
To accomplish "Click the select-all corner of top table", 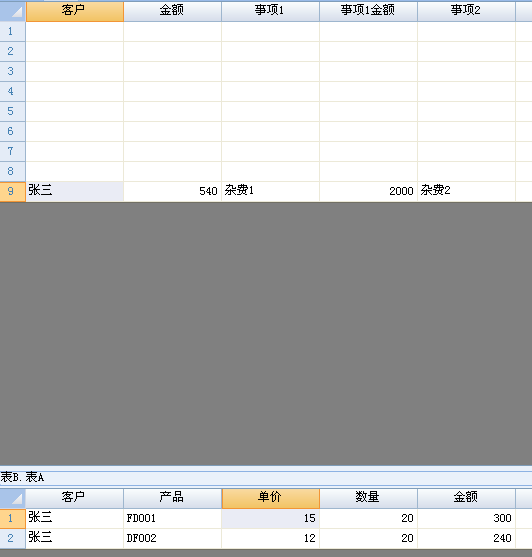I will click(x=12, y=11).
